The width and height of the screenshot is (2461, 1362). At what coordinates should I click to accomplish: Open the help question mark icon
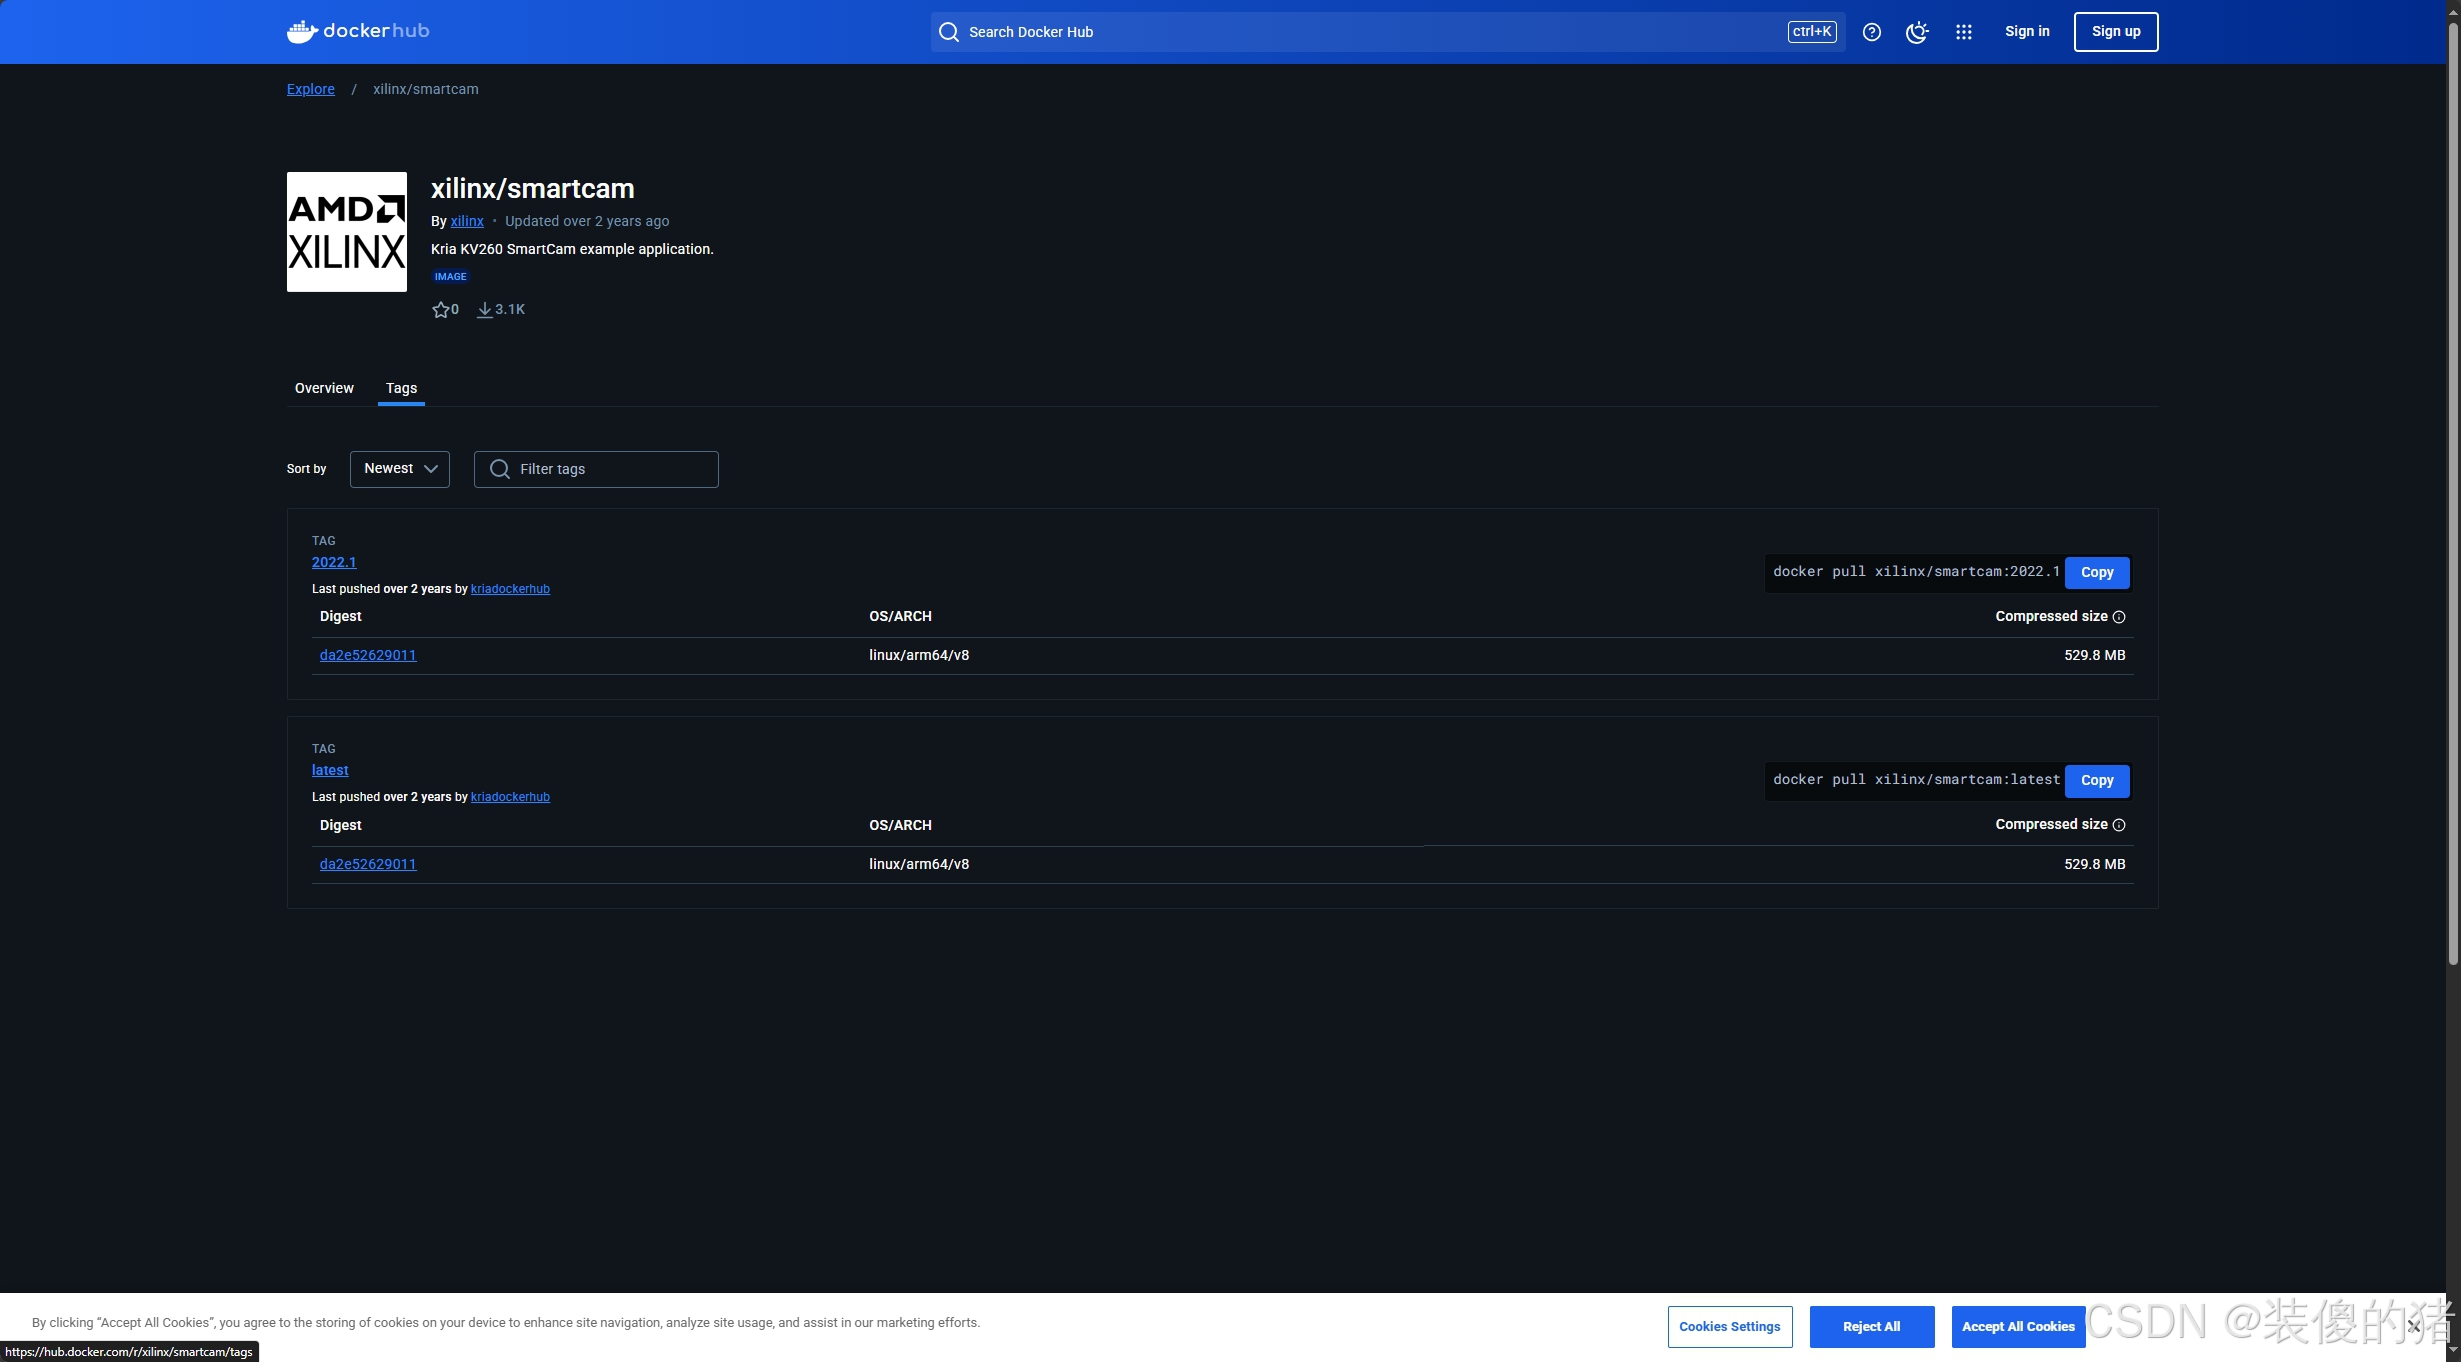[x=1871, y=32]
